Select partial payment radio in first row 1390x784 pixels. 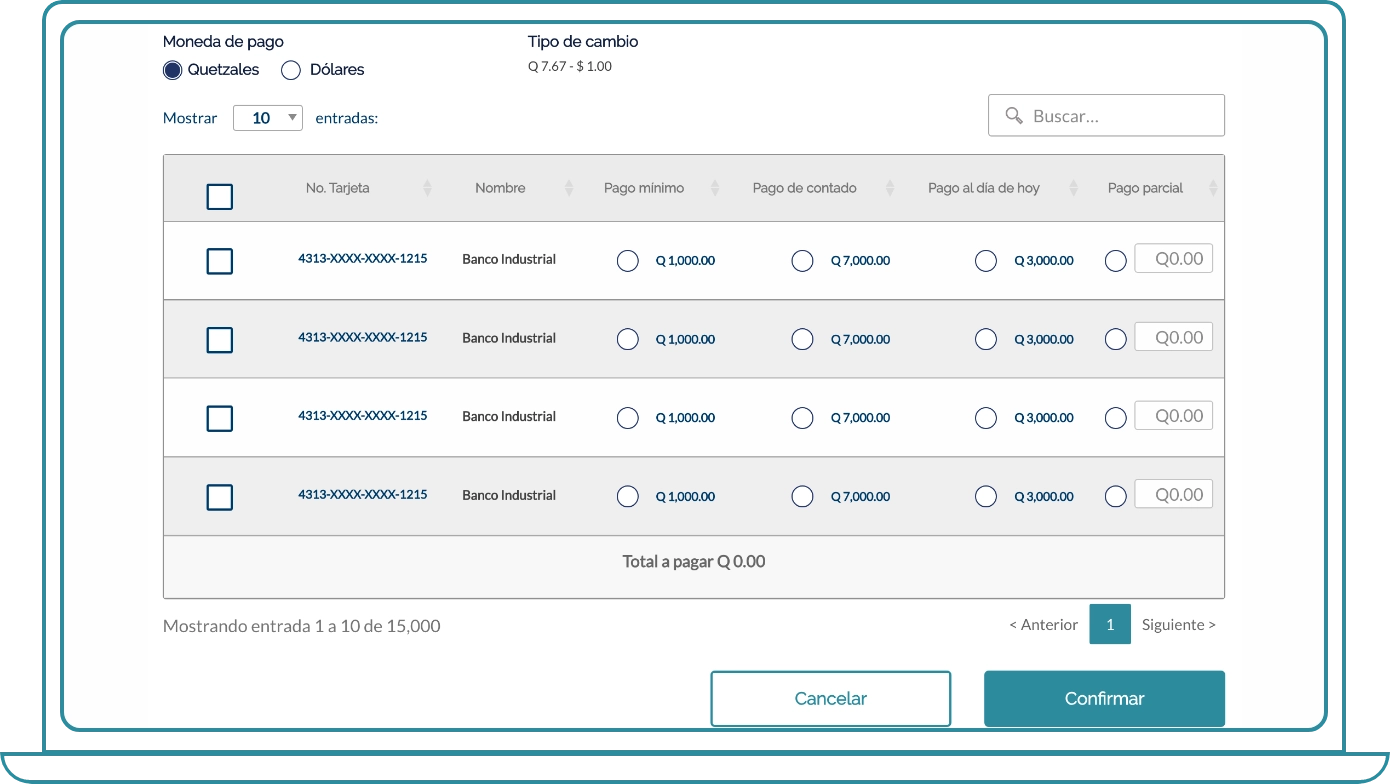[x=1116, y=261]
